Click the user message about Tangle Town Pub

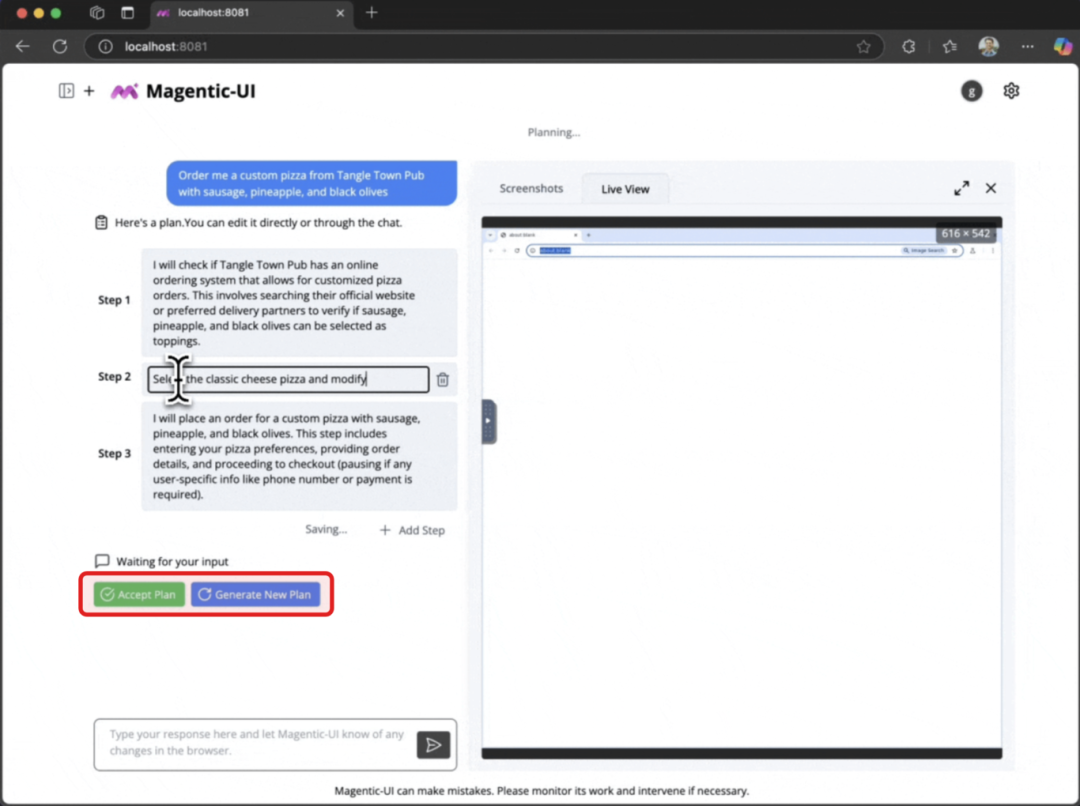(x=311, y=183)
